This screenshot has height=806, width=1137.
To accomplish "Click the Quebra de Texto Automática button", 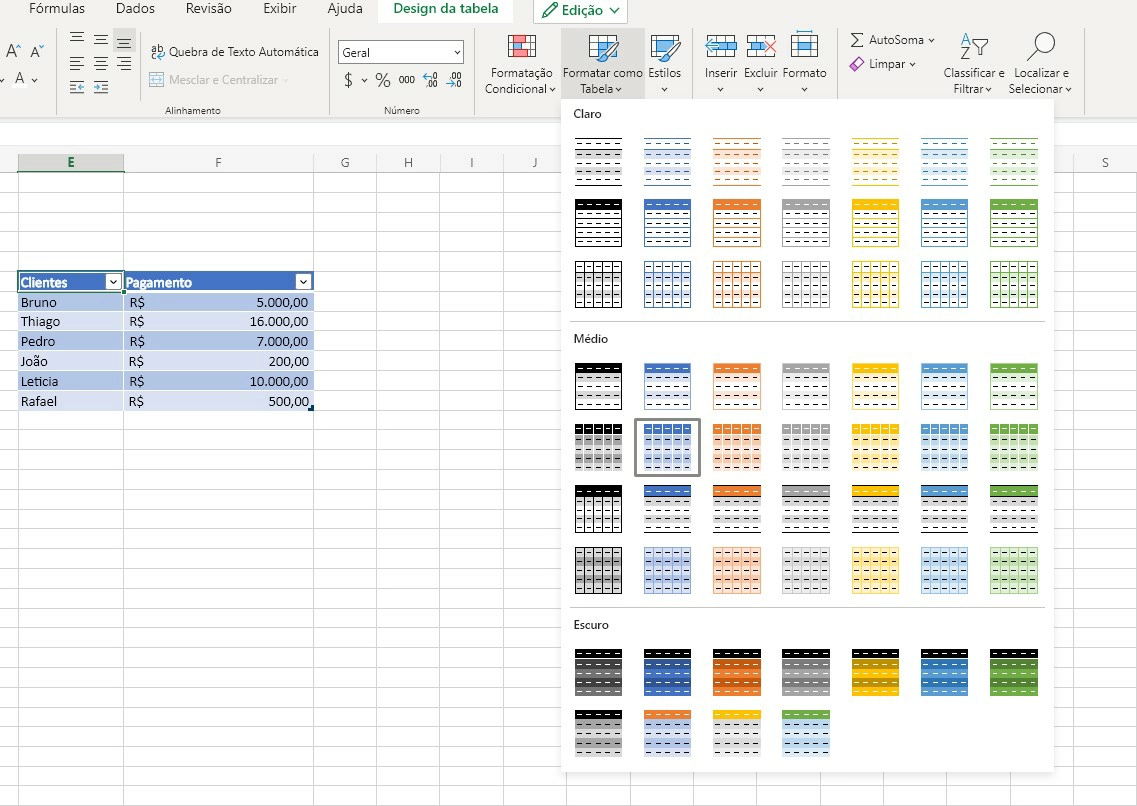I will click(x=234, y=51).
